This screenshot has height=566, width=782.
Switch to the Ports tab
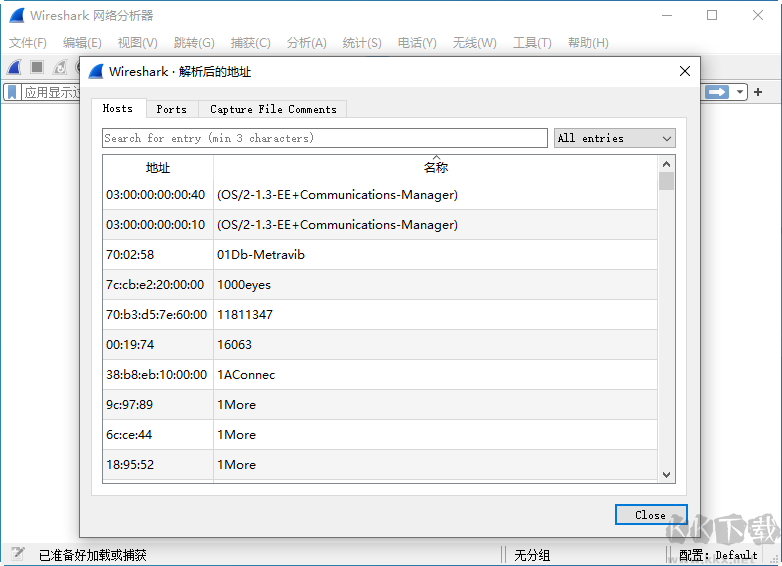tap(171, 109)
